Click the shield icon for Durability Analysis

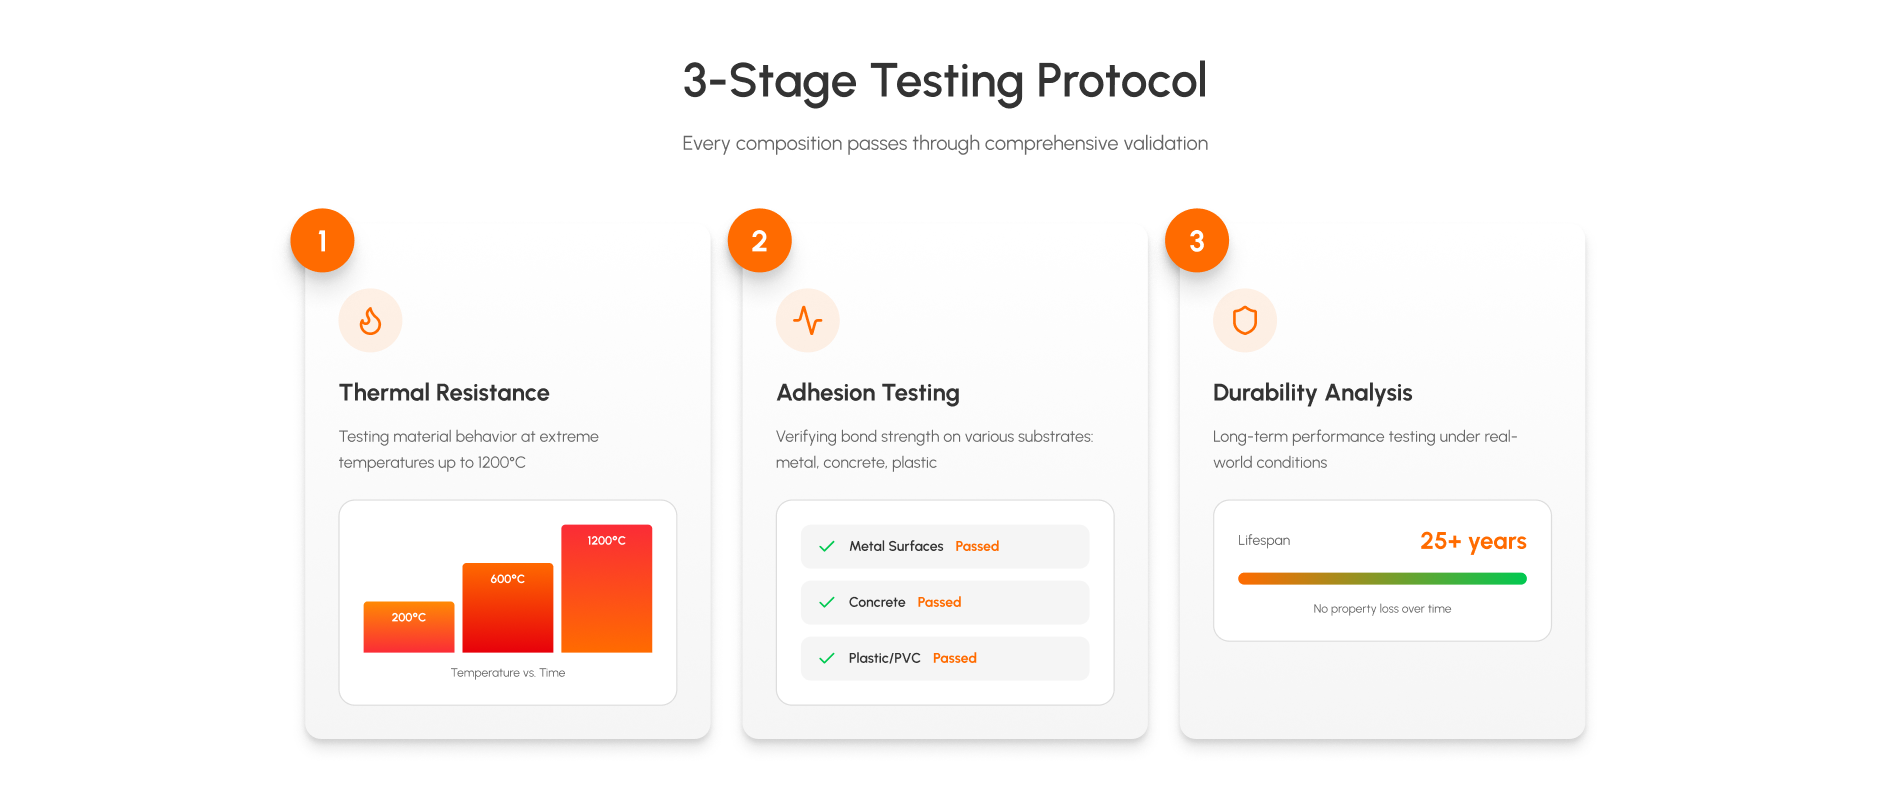[x=1244, y=321]
